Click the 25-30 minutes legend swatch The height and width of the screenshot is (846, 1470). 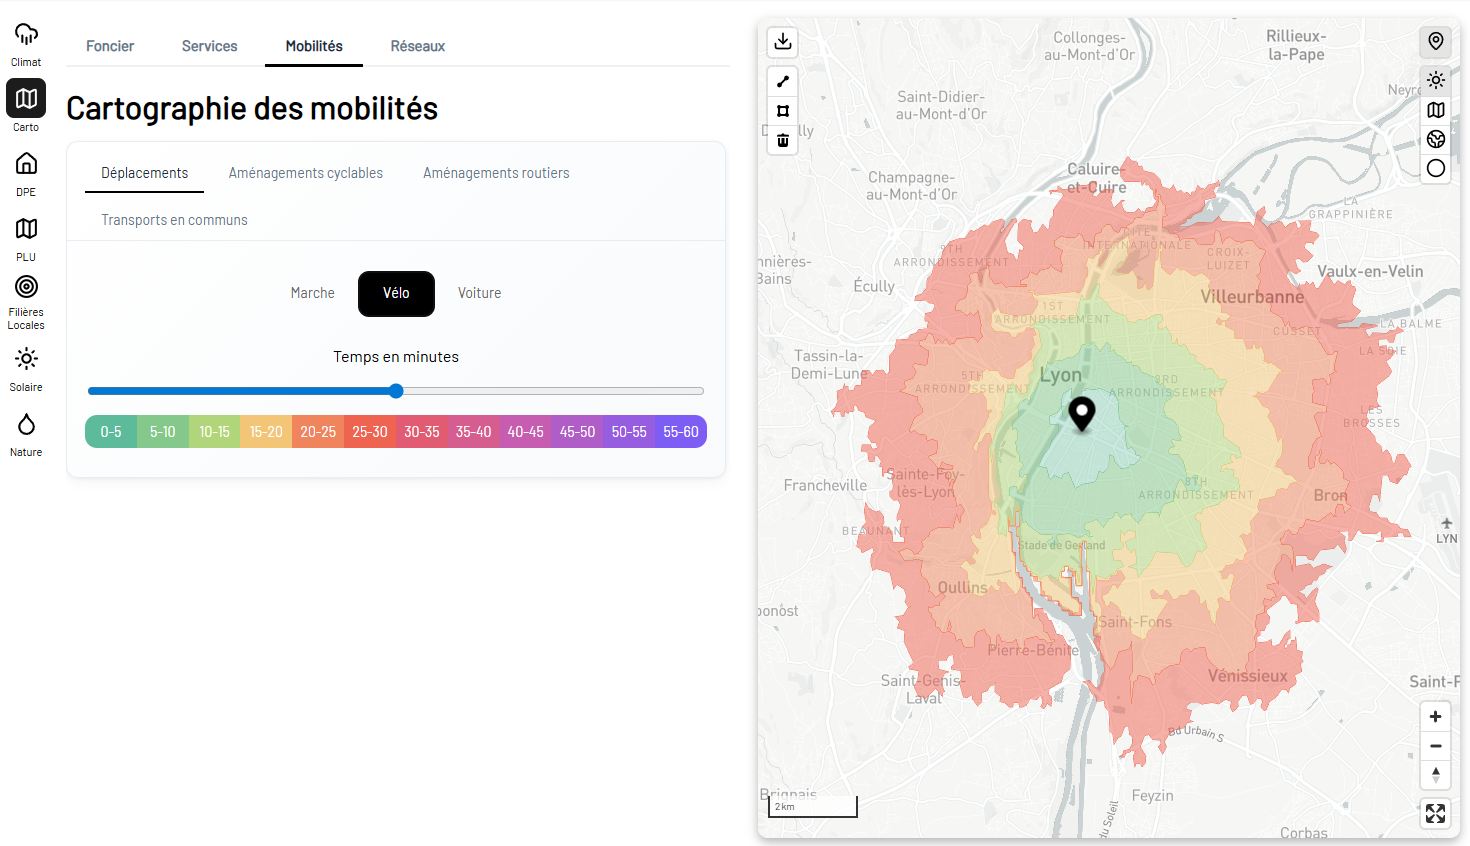point(370,432)
